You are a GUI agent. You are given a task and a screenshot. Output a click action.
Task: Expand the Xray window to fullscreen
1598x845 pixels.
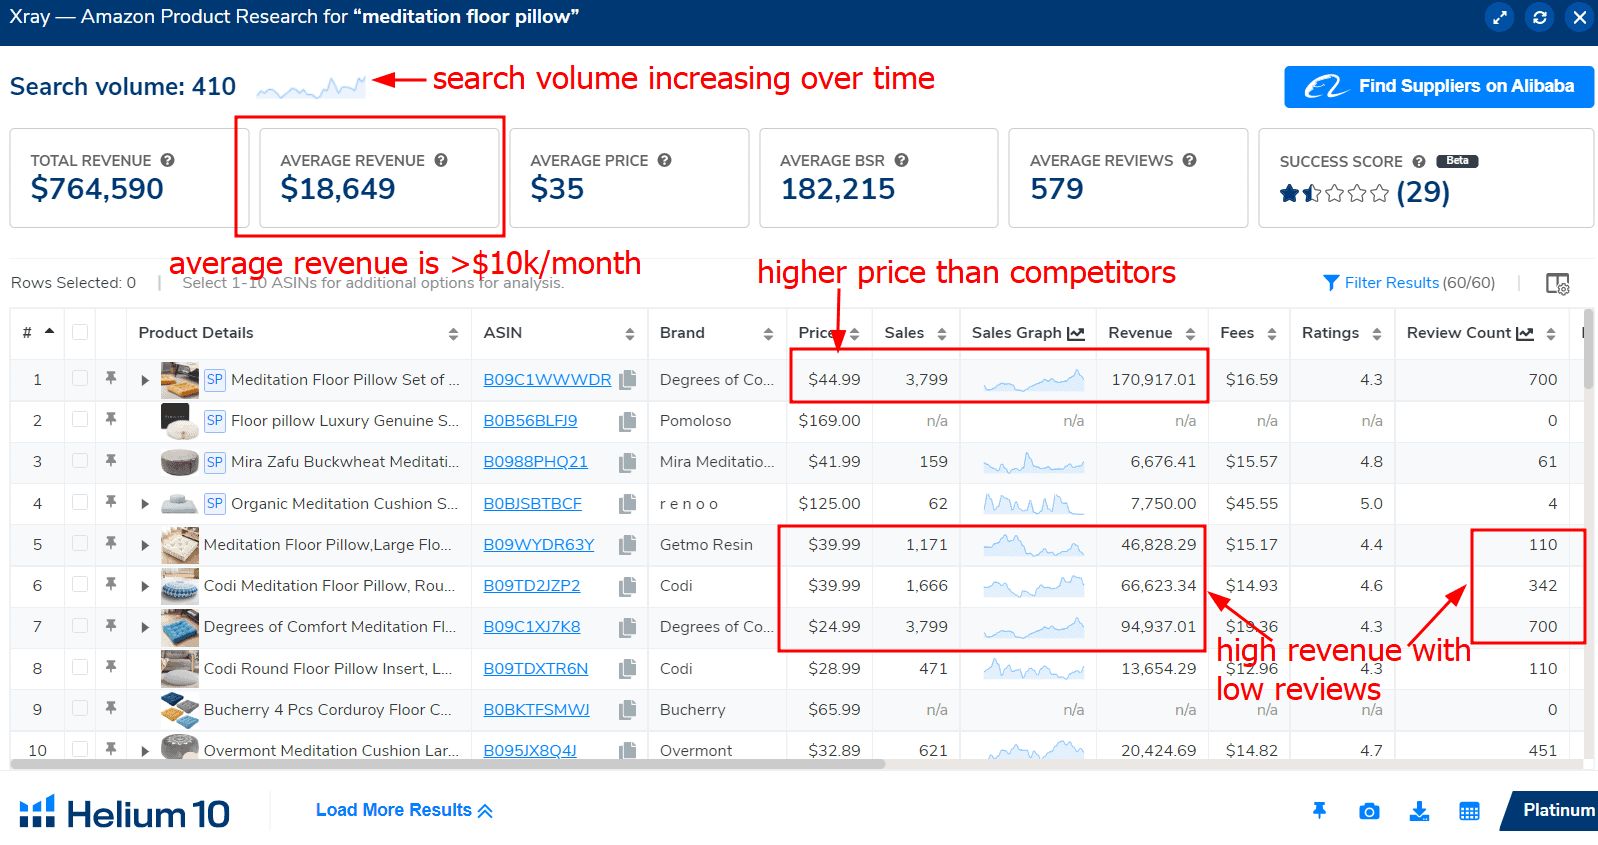1499,17
